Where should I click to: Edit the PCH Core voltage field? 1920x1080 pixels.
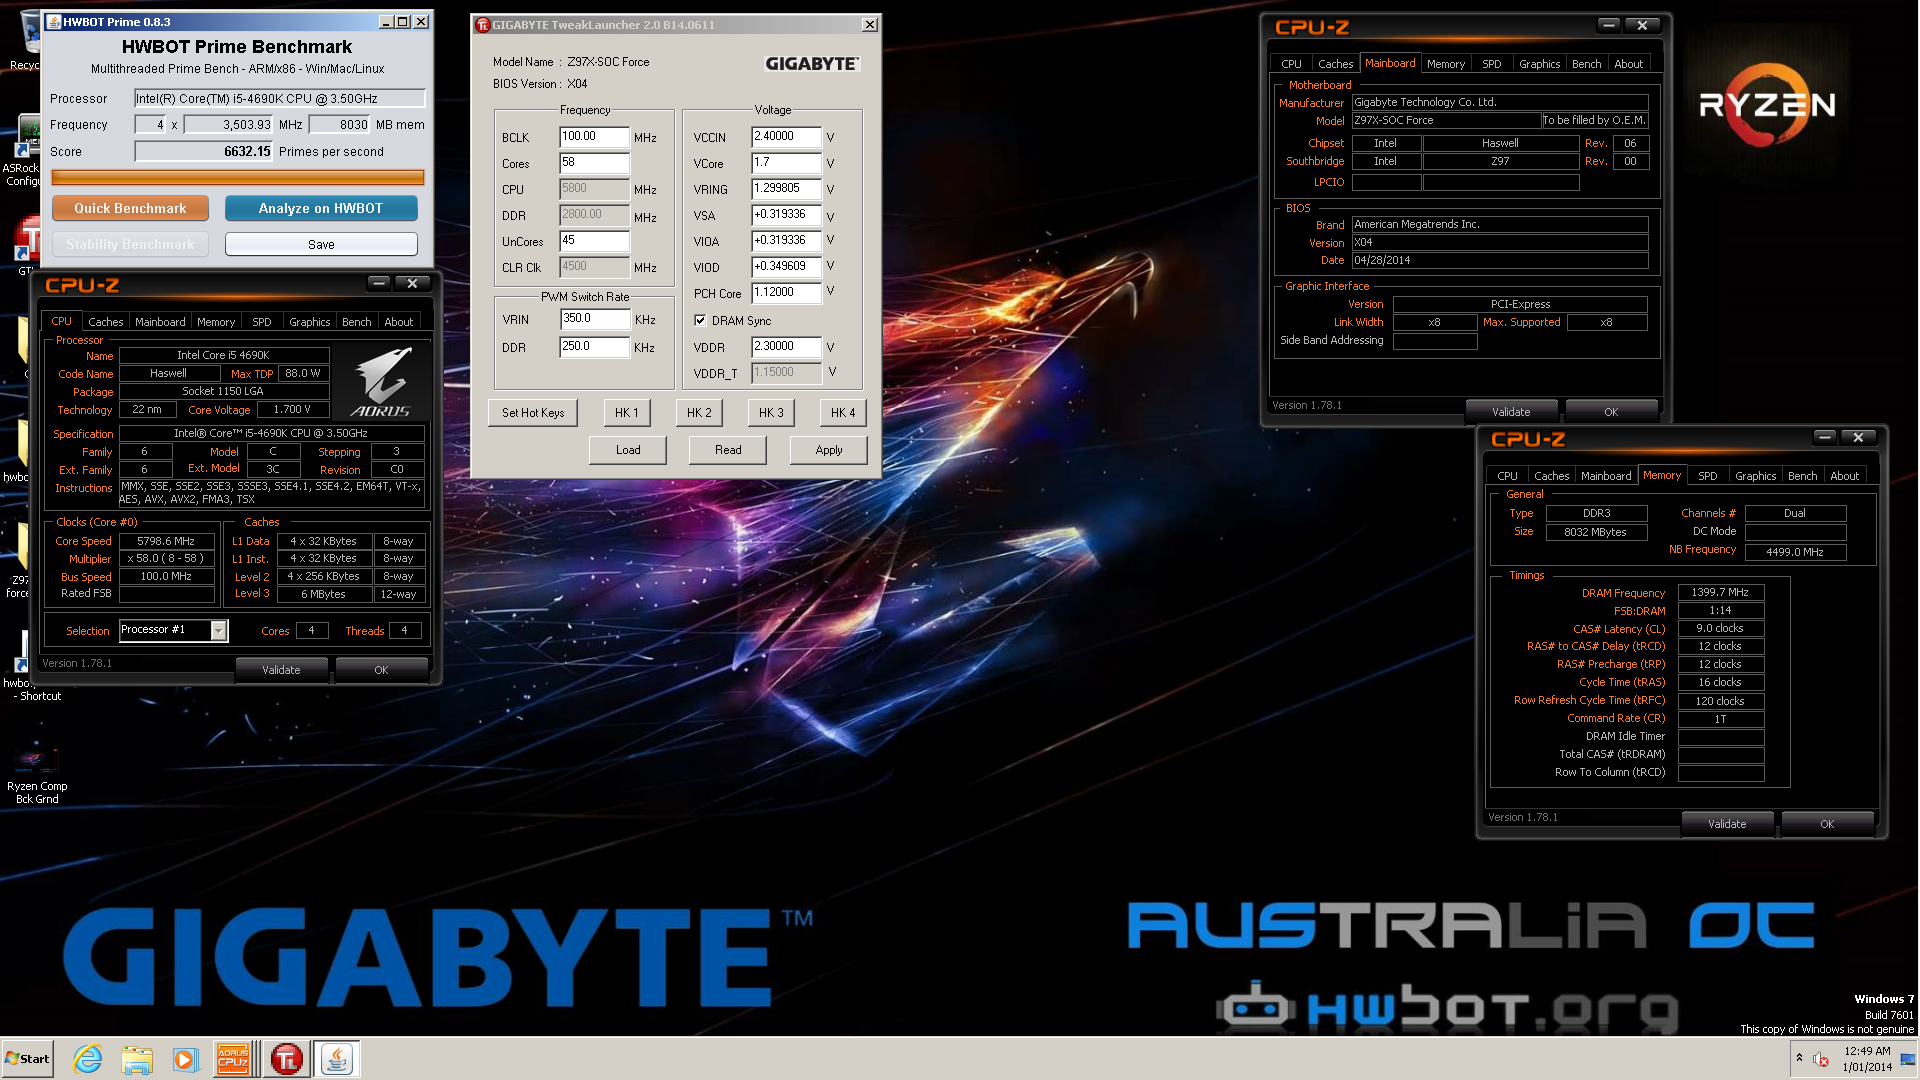(x=787, y=293)
